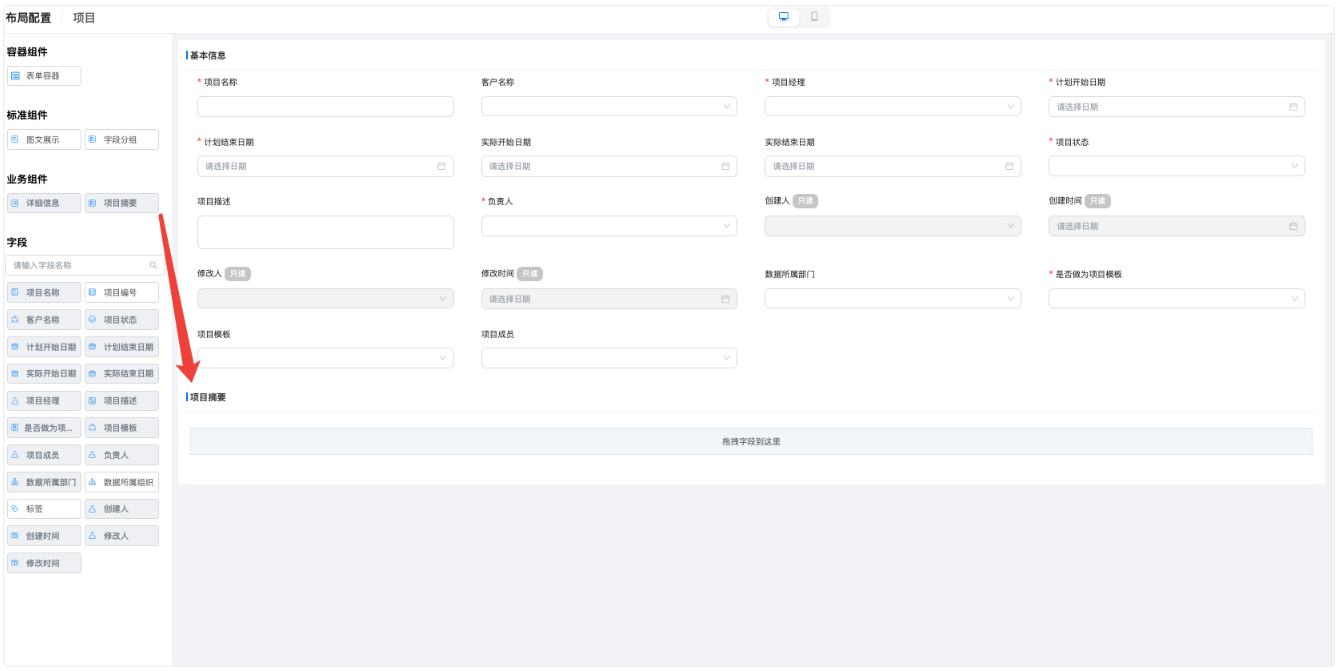Pick the 实际开始日期 field chip in sidebar
The width and height of the screenshot is (1339, 671).
44,373
